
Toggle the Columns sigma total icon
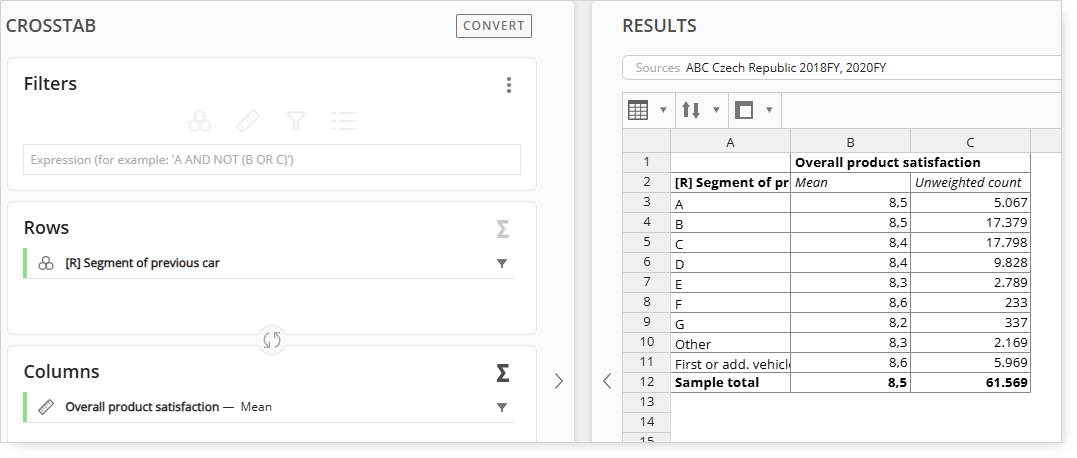click(503, 373)
